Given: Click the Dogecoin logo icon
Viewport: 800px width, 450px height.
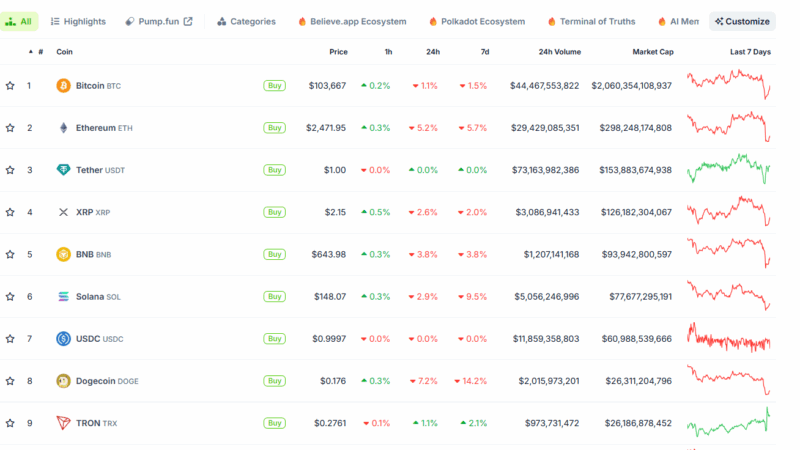Looking at the screenshot, I should point(63,381).
